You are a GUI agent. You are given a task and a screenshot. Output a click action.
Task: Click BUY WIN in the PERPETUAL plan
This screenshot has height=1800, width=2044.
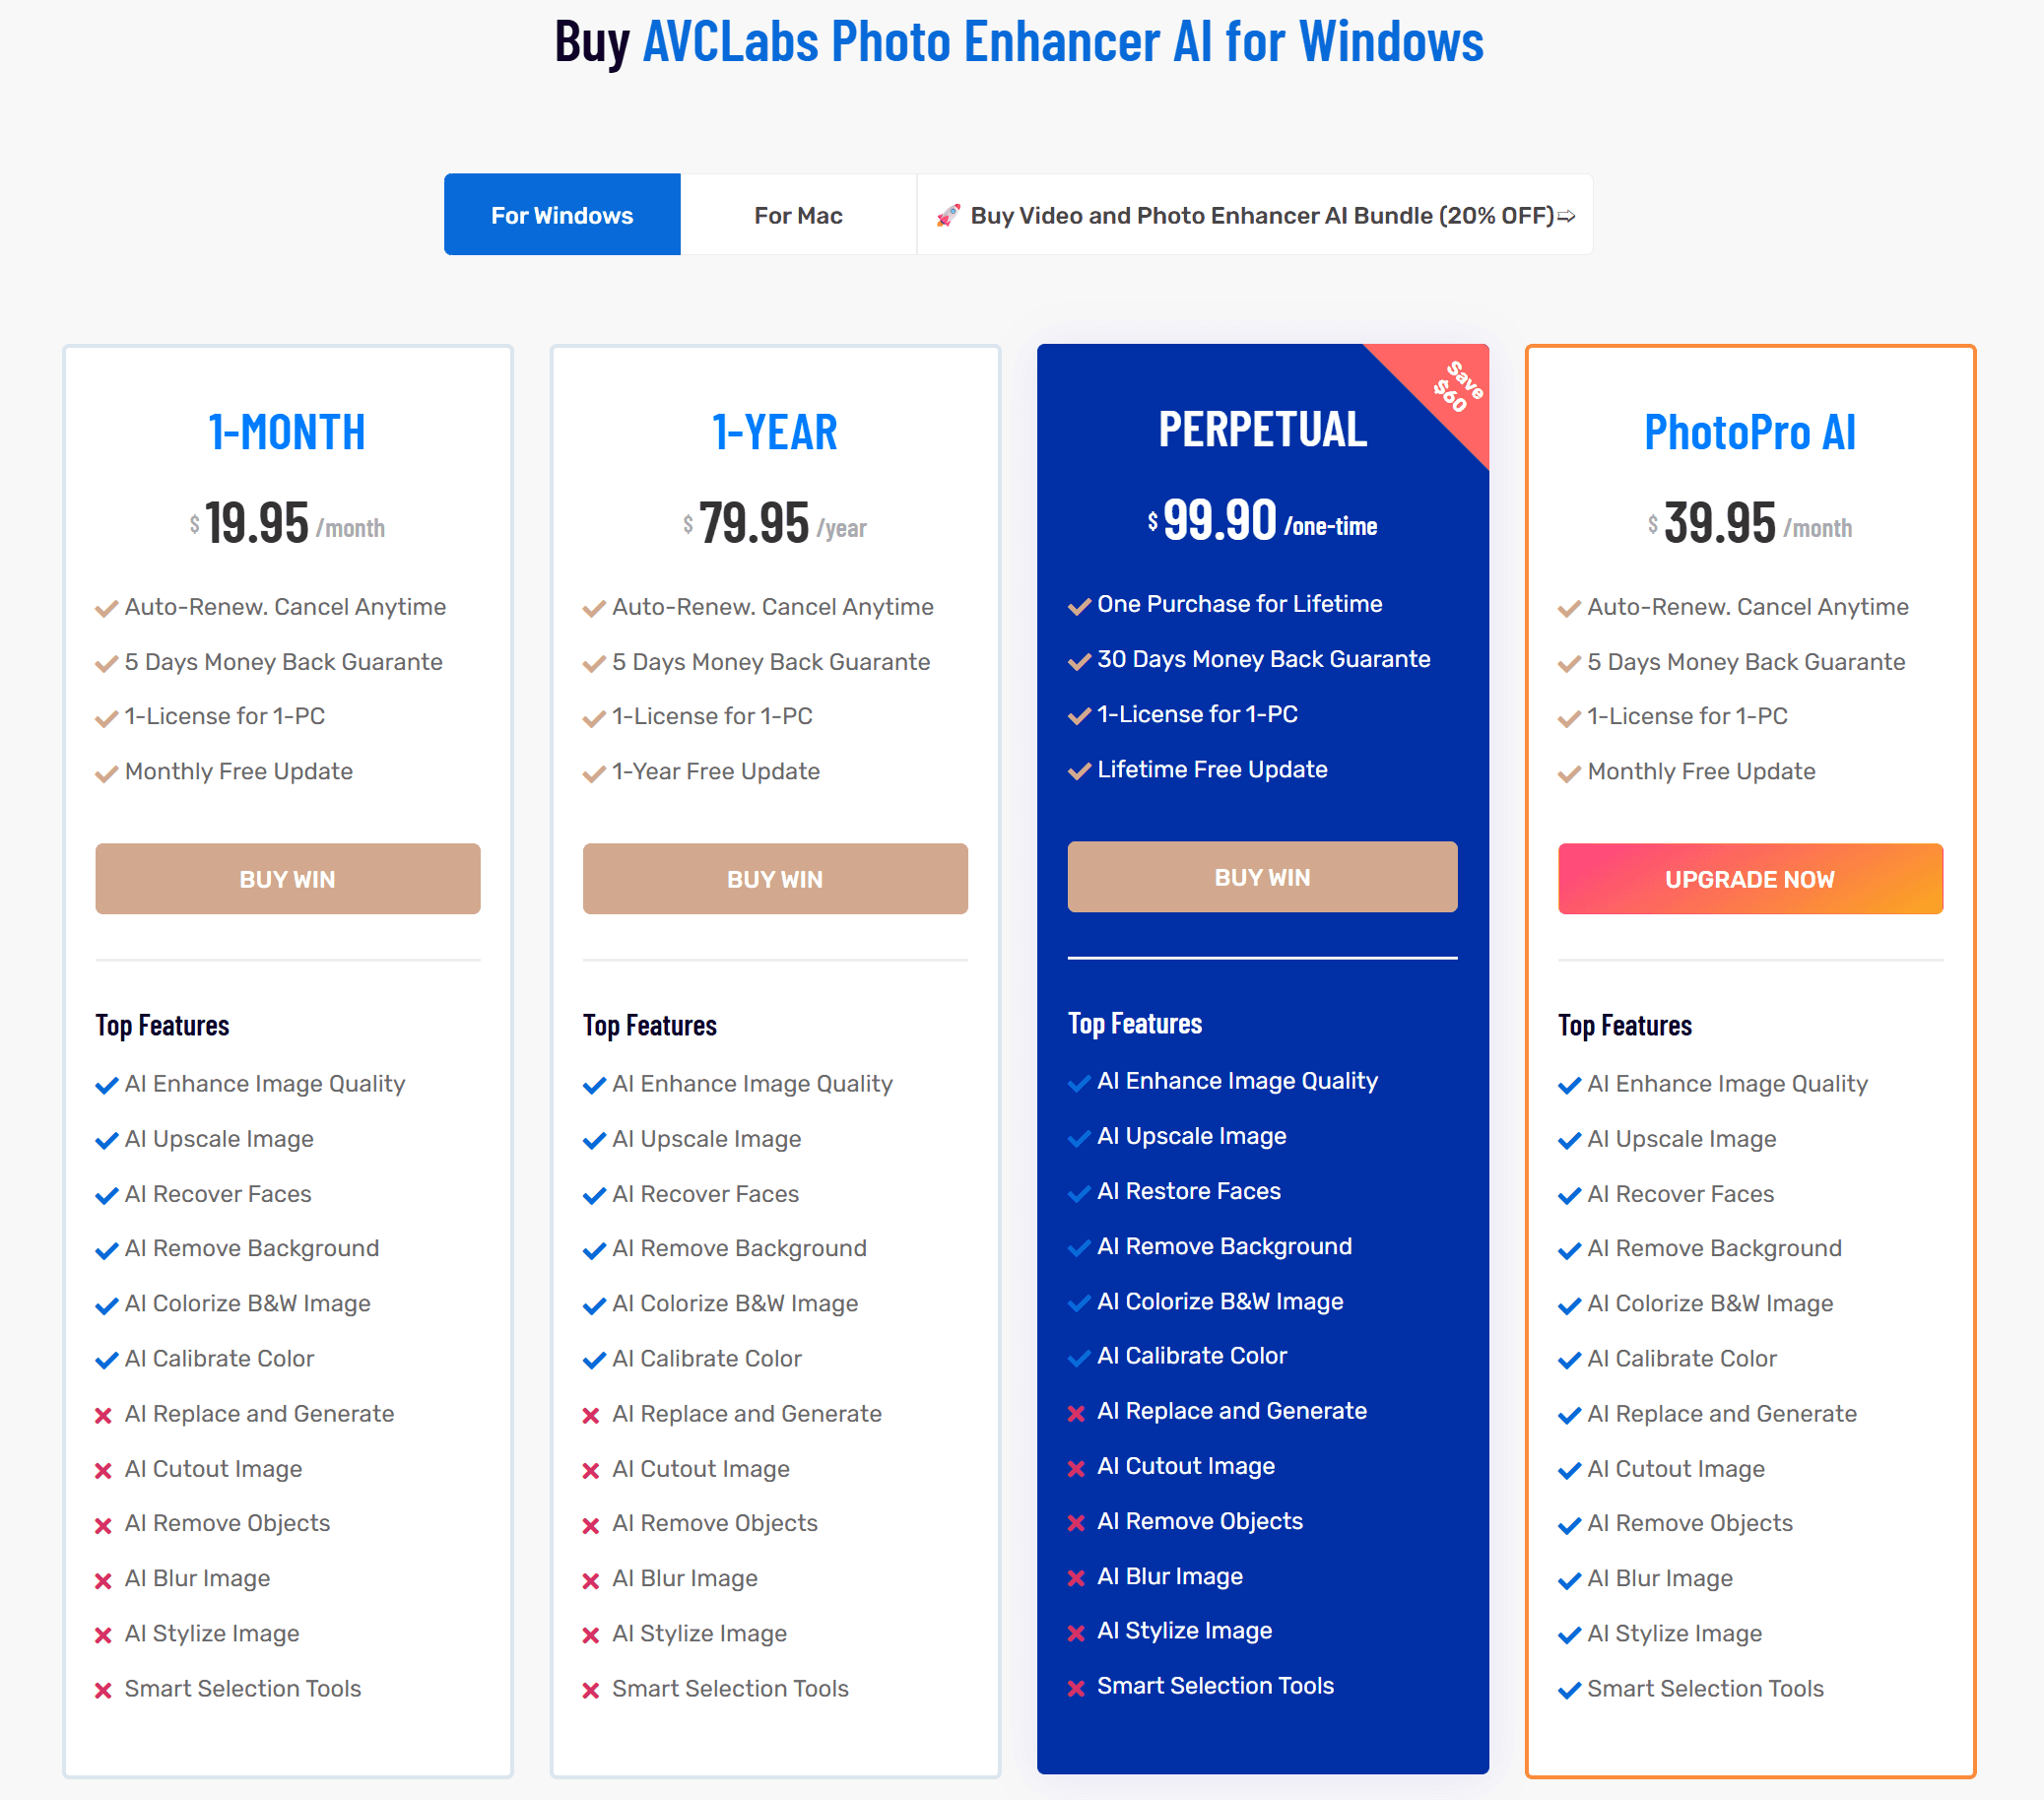(x=1263, y=877)
